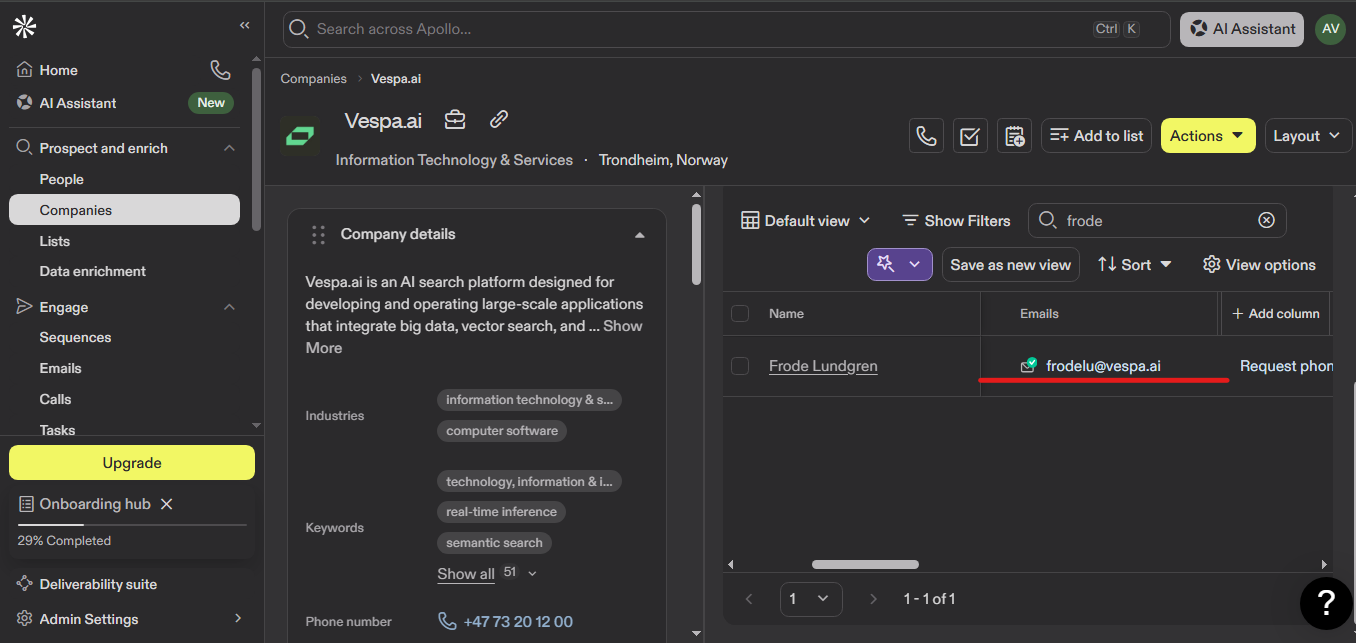1356x643 pixels.
Task: Open the Sort dropdown
Action: pyautogui.click(x=1134, y=264)
